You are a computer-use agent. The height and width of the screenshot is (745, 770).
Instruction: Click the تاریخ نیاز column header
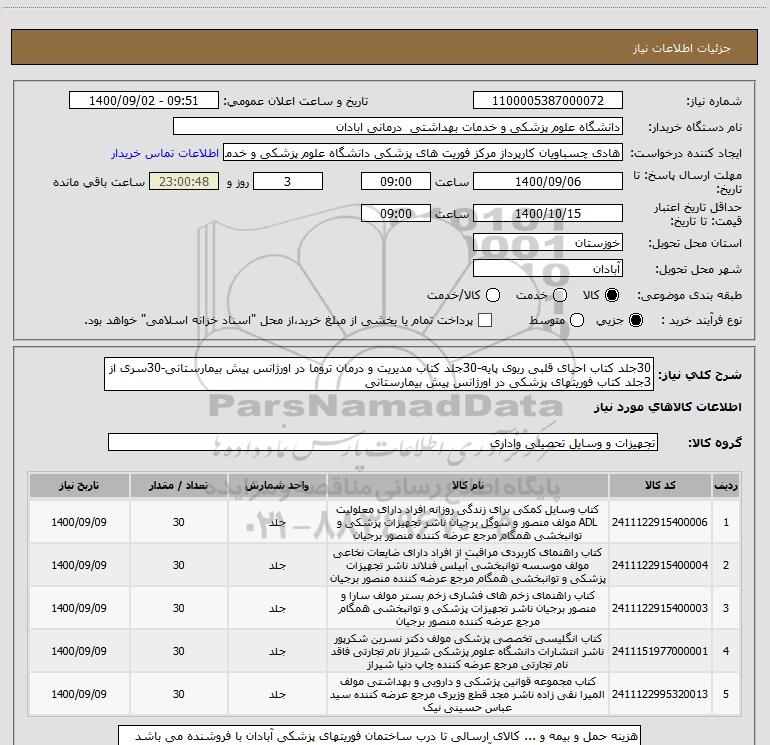[x=79, y=486]
